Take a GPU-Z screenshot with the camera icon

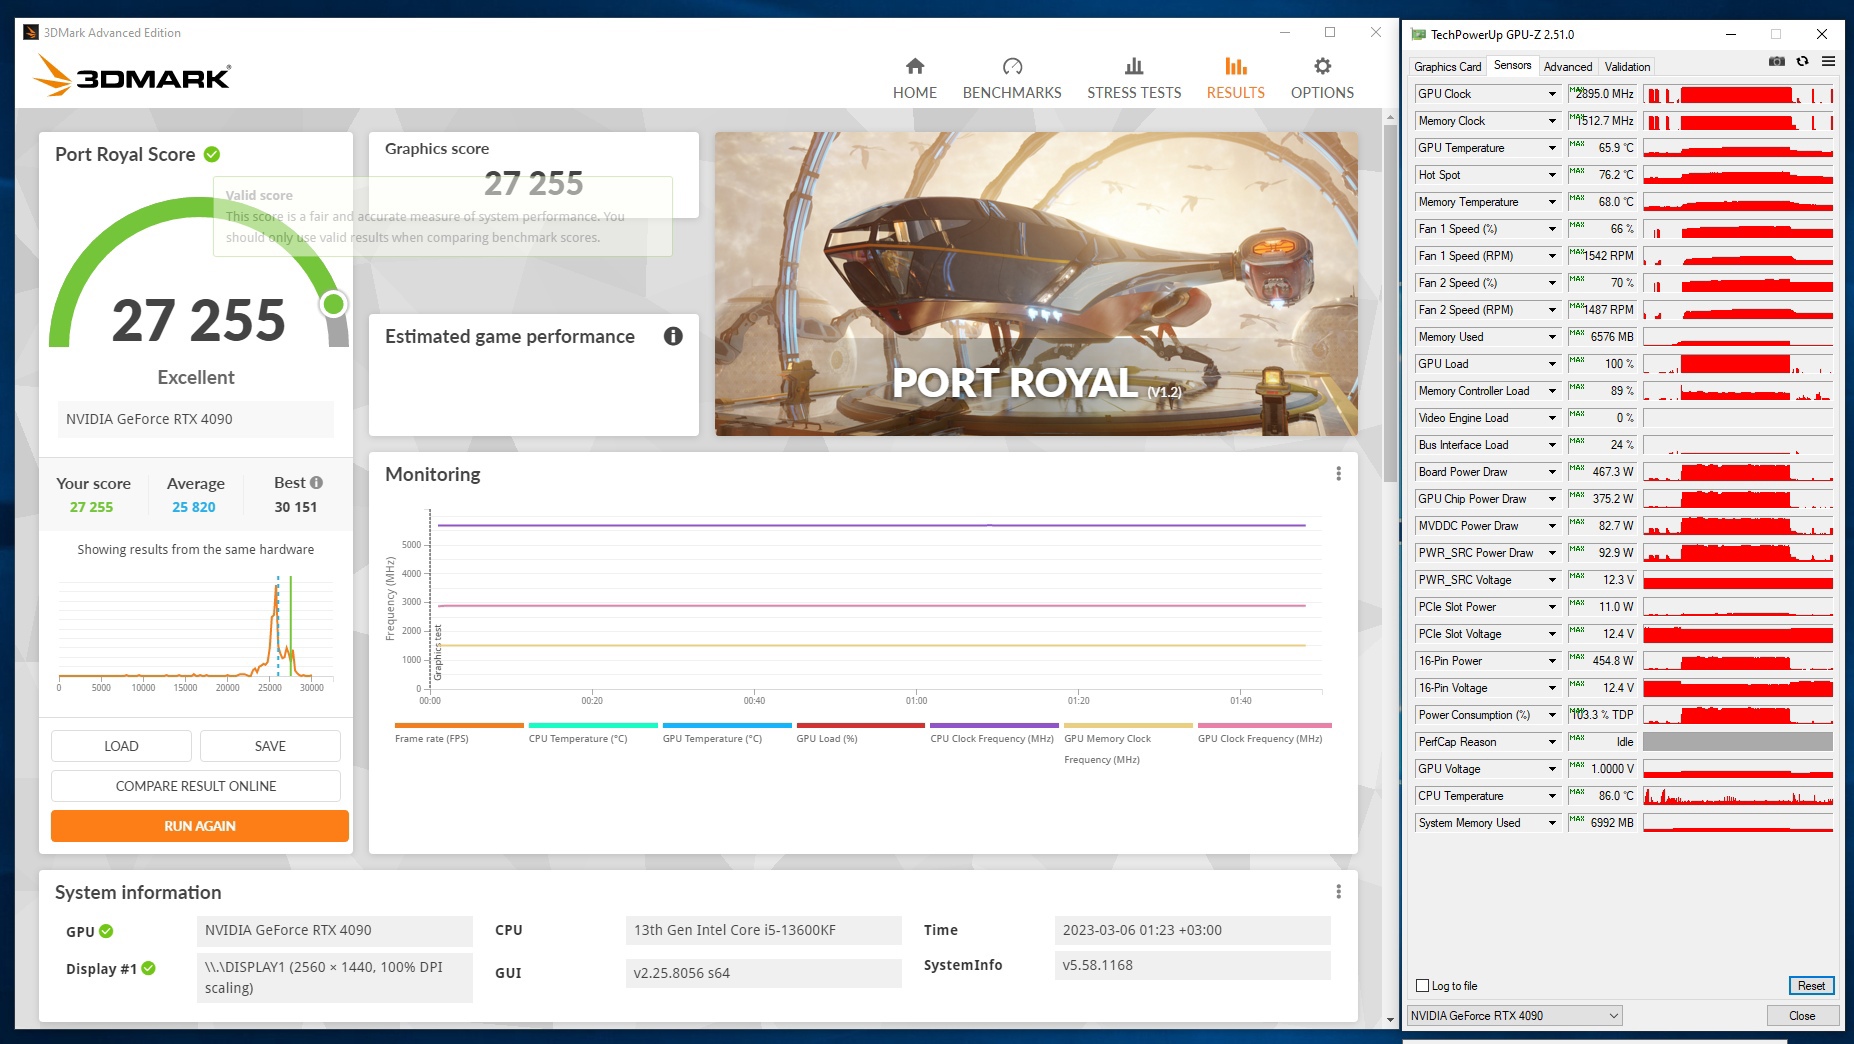pos(1776,62)
